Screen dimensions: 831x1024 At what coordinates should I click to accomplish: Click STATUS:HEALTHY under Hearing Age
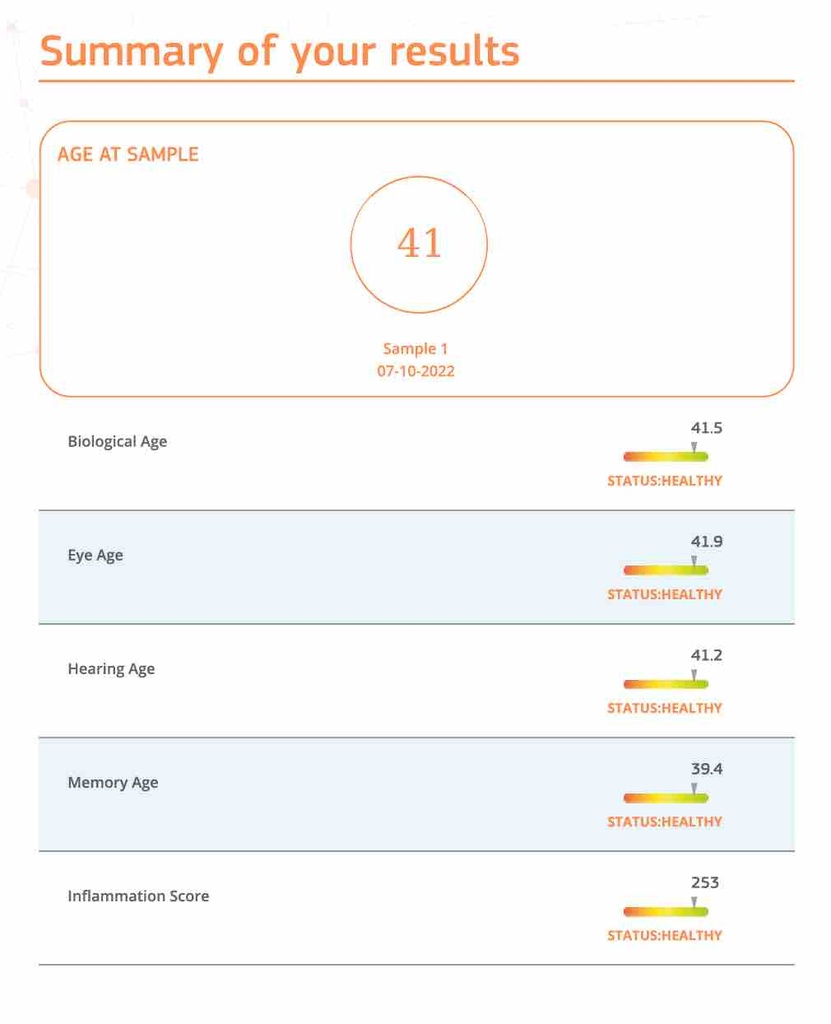point(664,708)
